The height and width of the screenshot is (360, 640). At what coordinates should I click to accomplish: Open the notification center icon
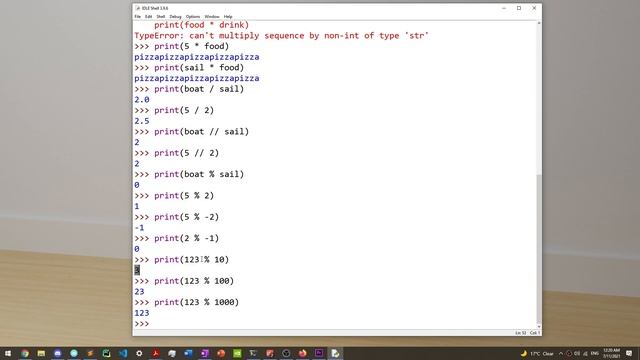[629, 353]
